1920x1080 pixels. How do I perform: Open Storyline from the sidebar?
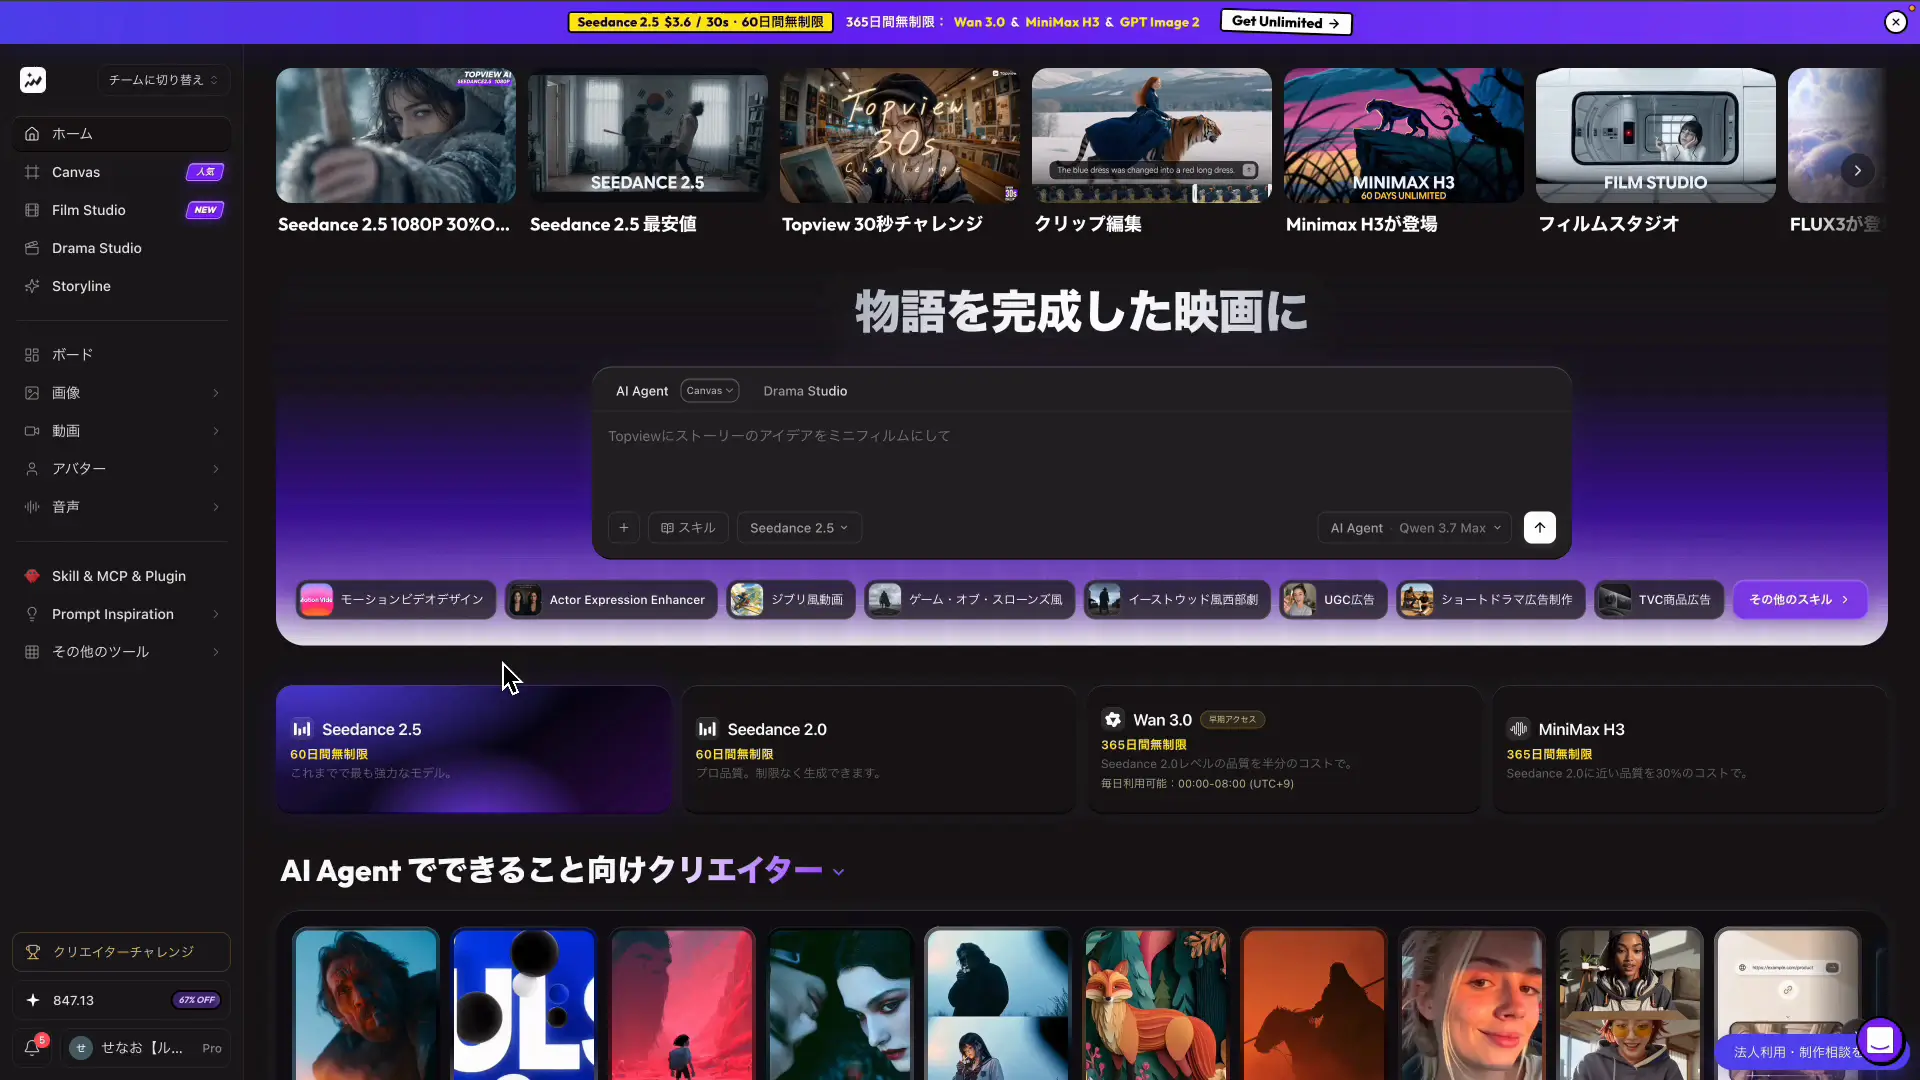click(122, 286)
